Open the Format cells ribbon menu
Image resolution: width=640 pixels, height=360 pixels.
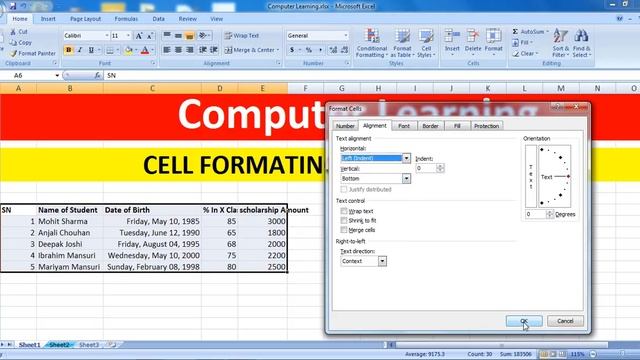[x=493, y=42]
